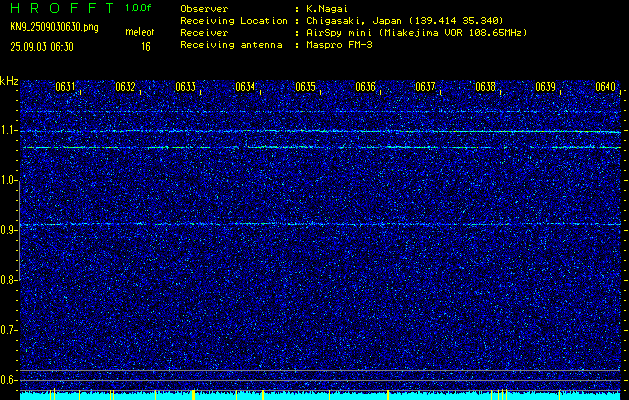629x400 pixels.
Task: Click the kHz axis unit label
Action: coord(9,81)
